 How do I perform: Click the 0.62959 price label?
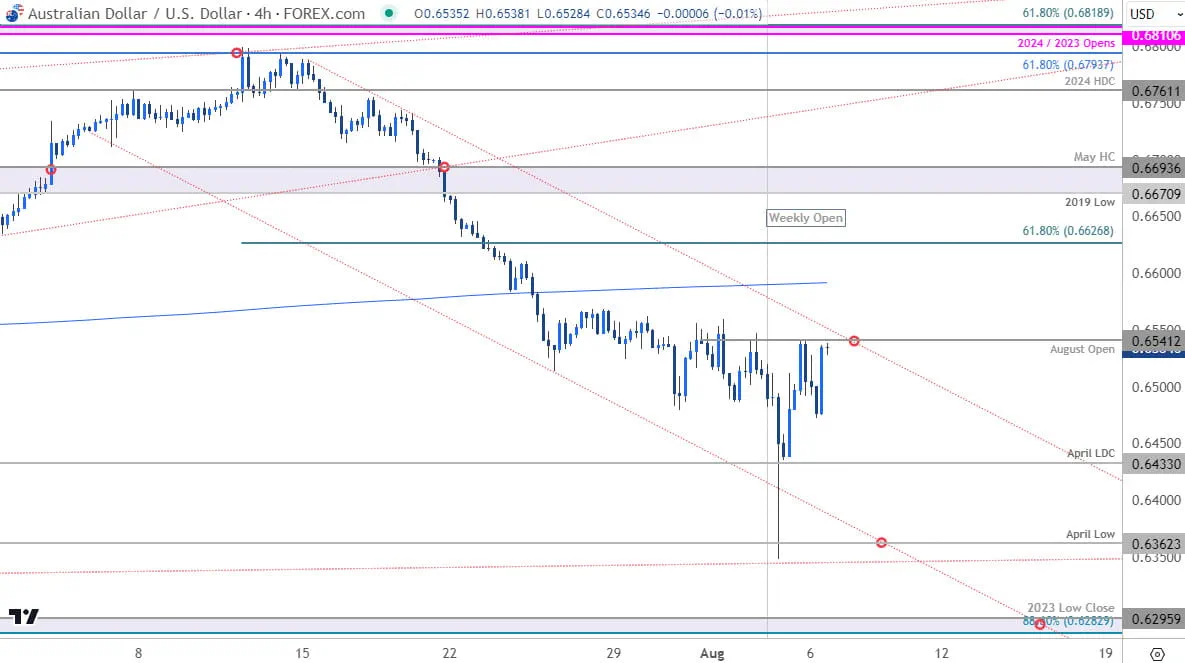[x=1154, y=618]
